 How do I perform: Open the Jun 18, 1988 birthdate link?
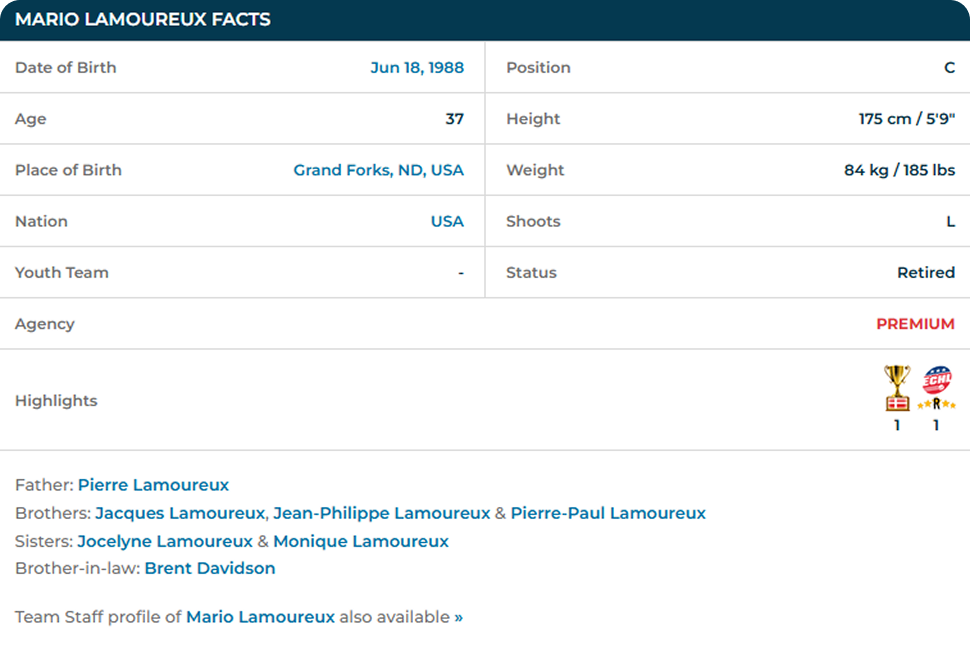pos(417,68)
